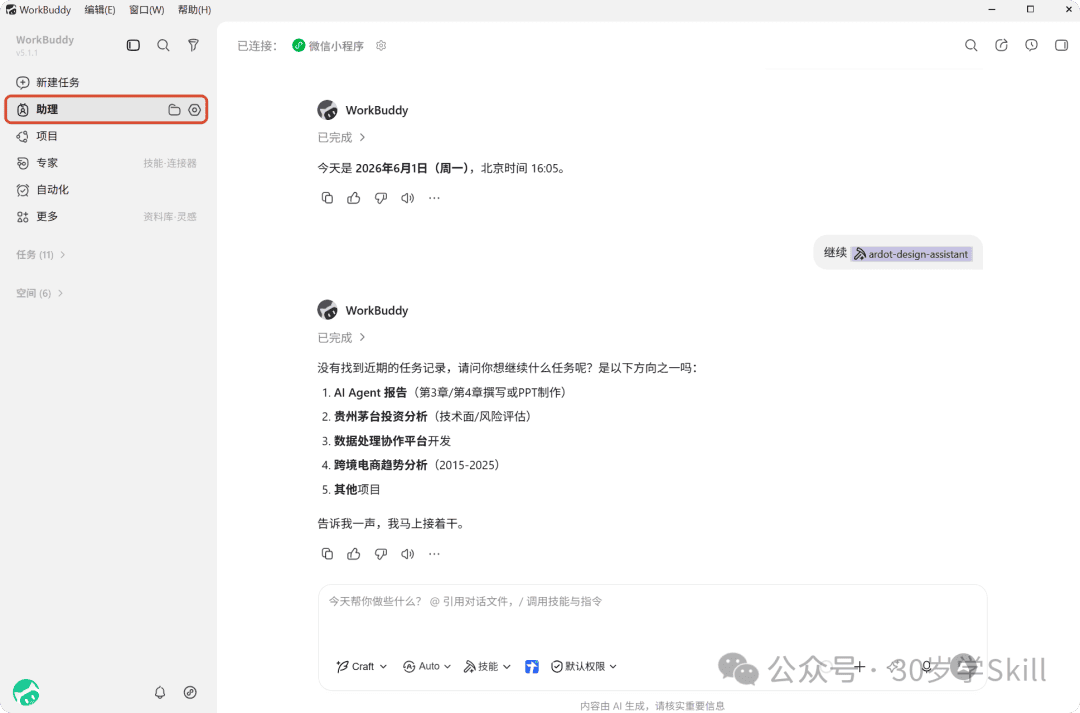Open the 帮助(H) menu

[194, 10]
